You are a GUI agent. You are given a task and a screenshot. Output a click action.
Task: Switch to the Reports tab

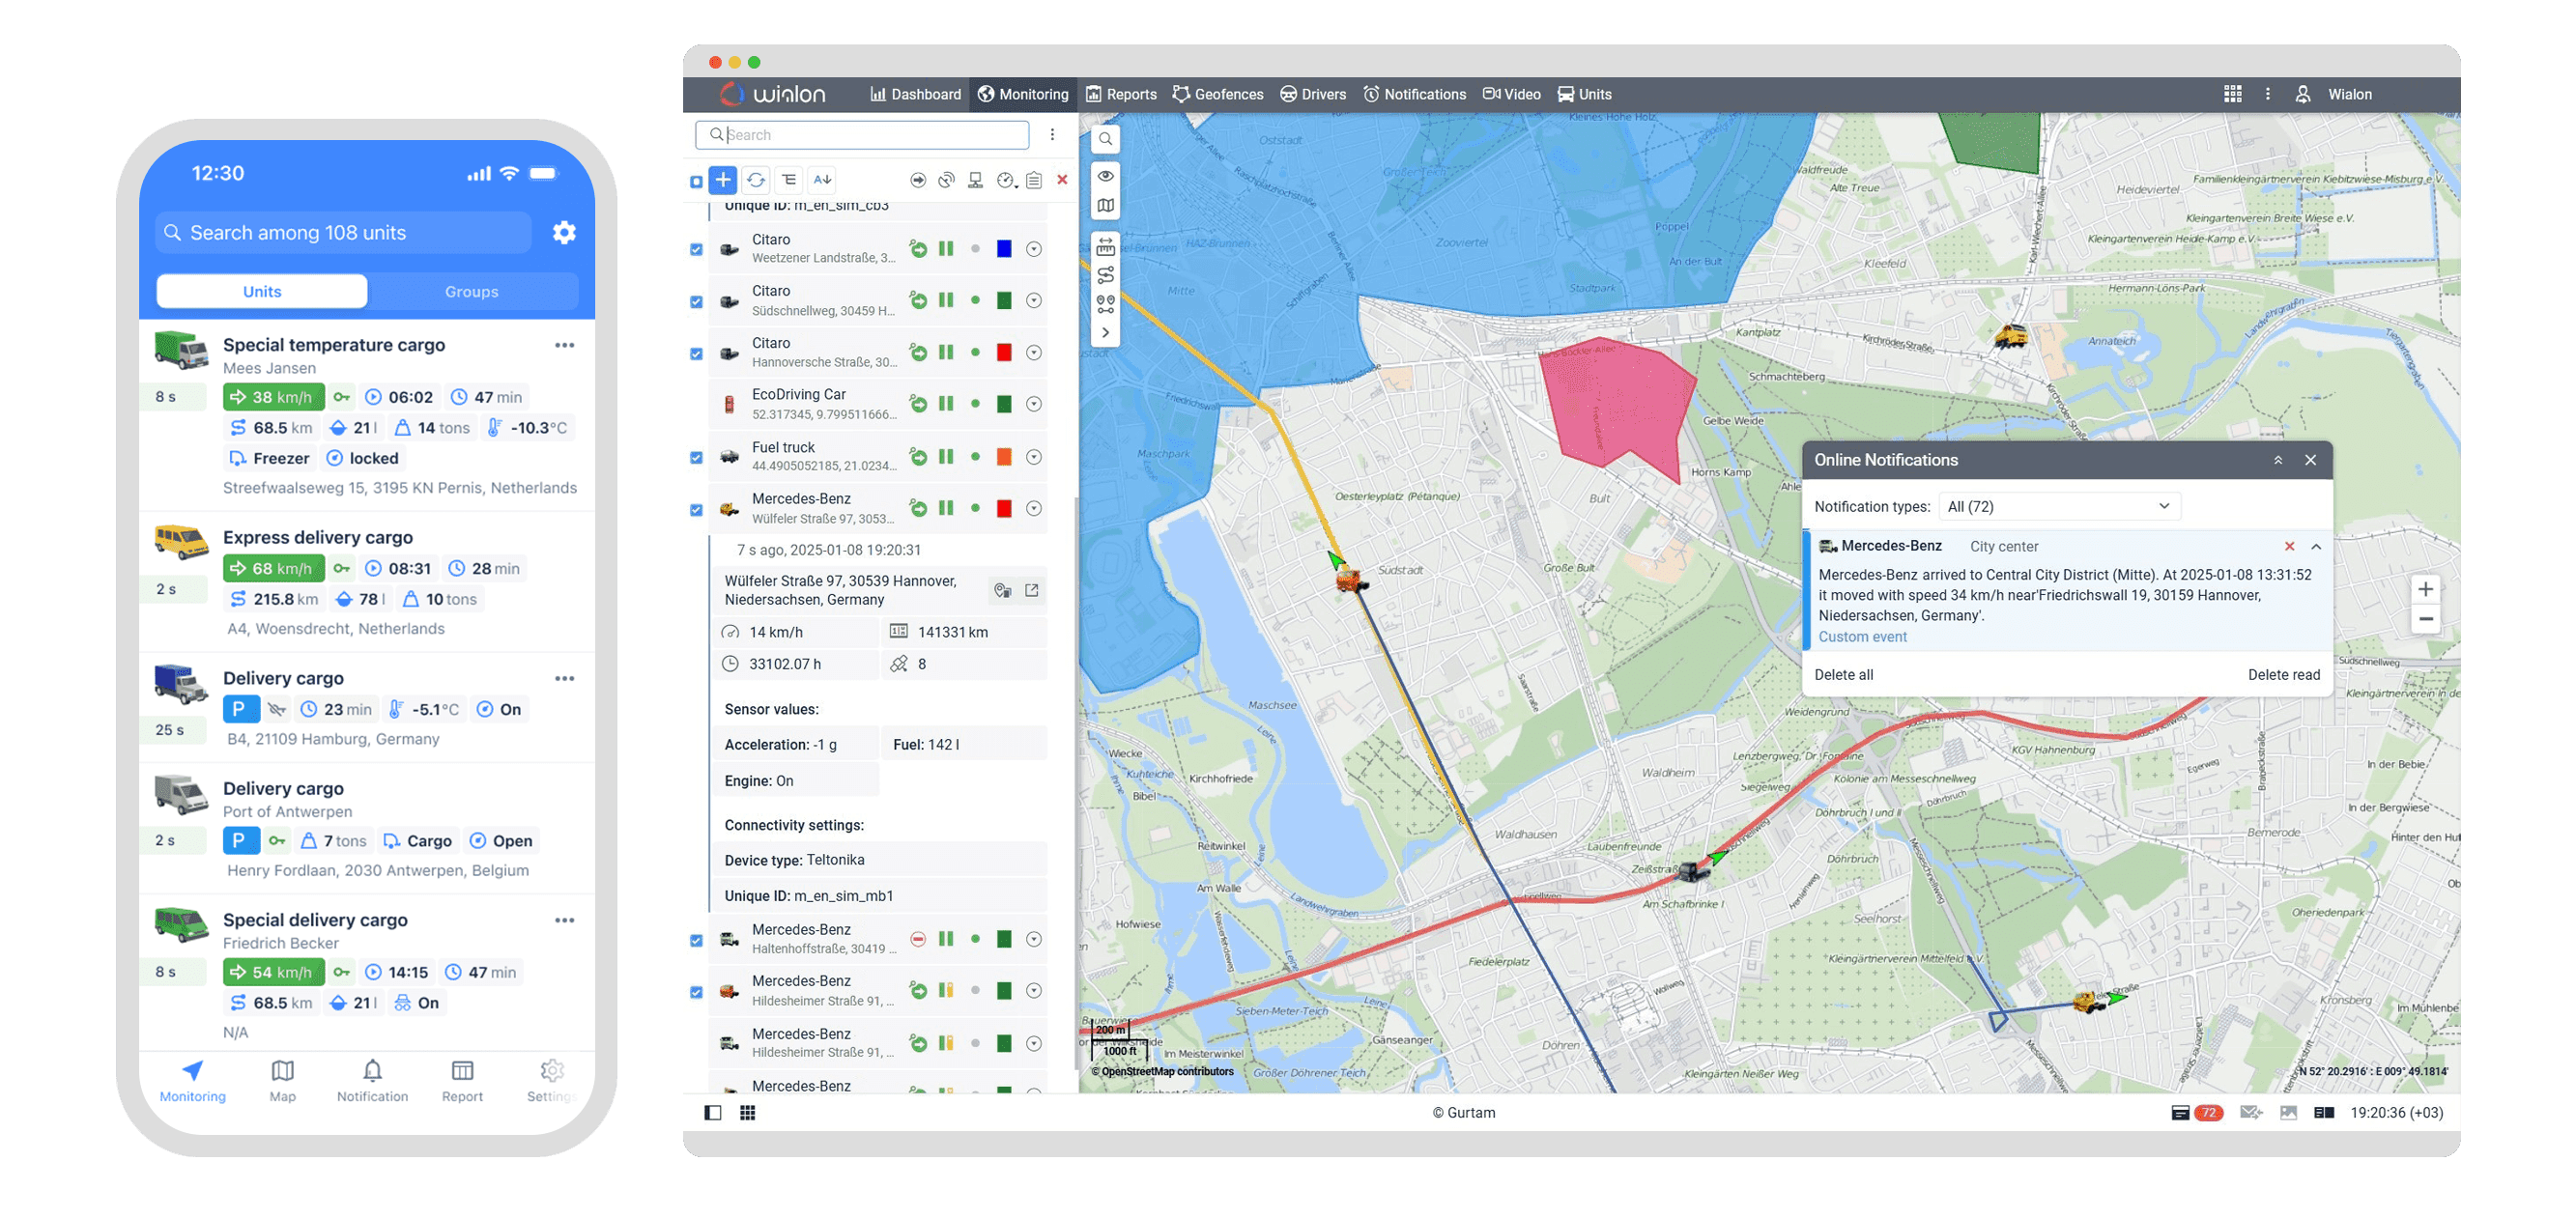click(x=1121, y=94)
